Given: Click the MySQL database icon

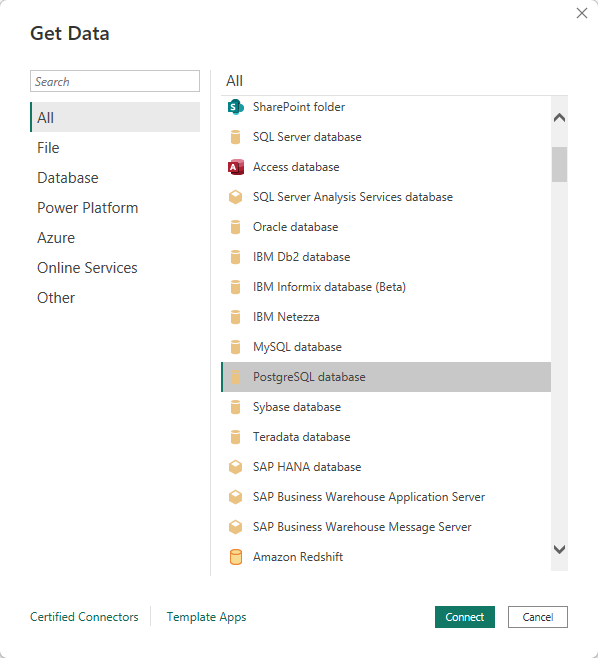Looking at the screenshot, I should tap(235, 347).
